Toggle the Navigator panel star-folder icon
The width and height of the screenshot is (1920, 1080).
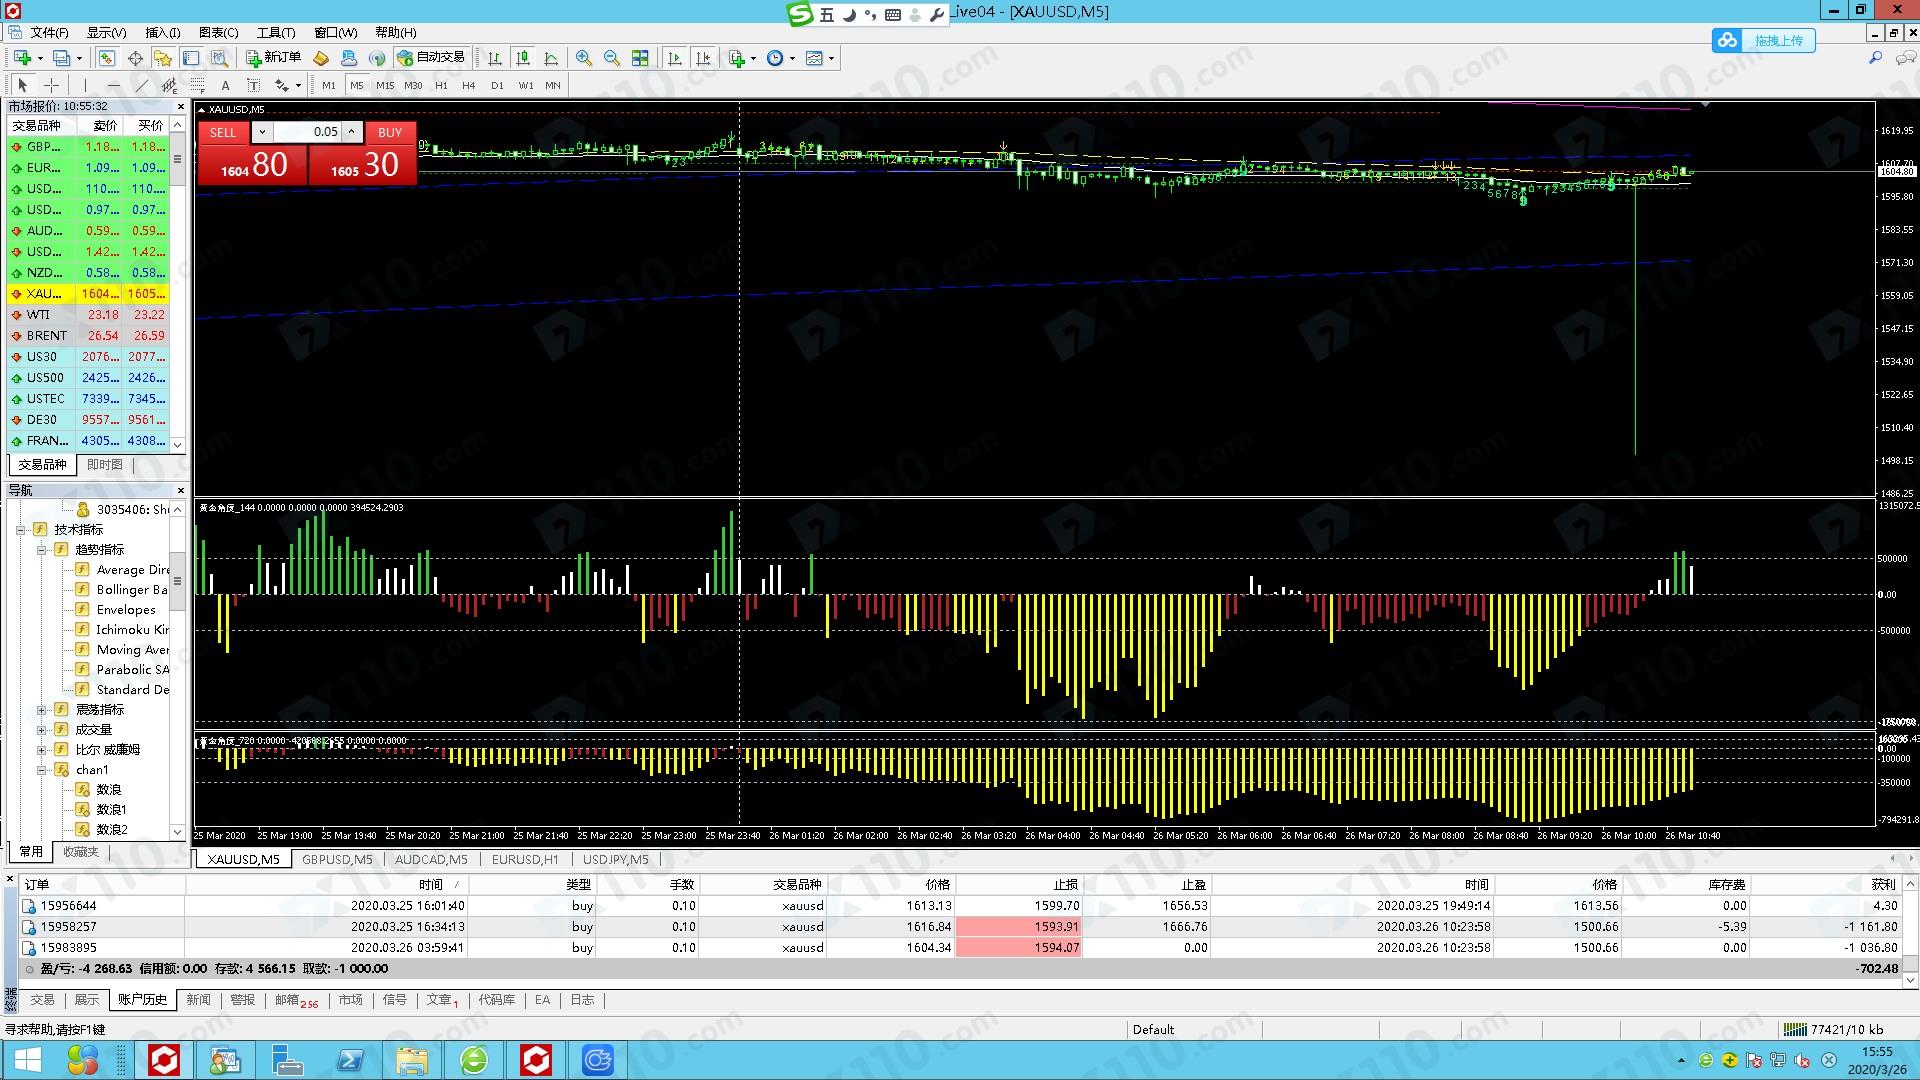click(163, 58)
